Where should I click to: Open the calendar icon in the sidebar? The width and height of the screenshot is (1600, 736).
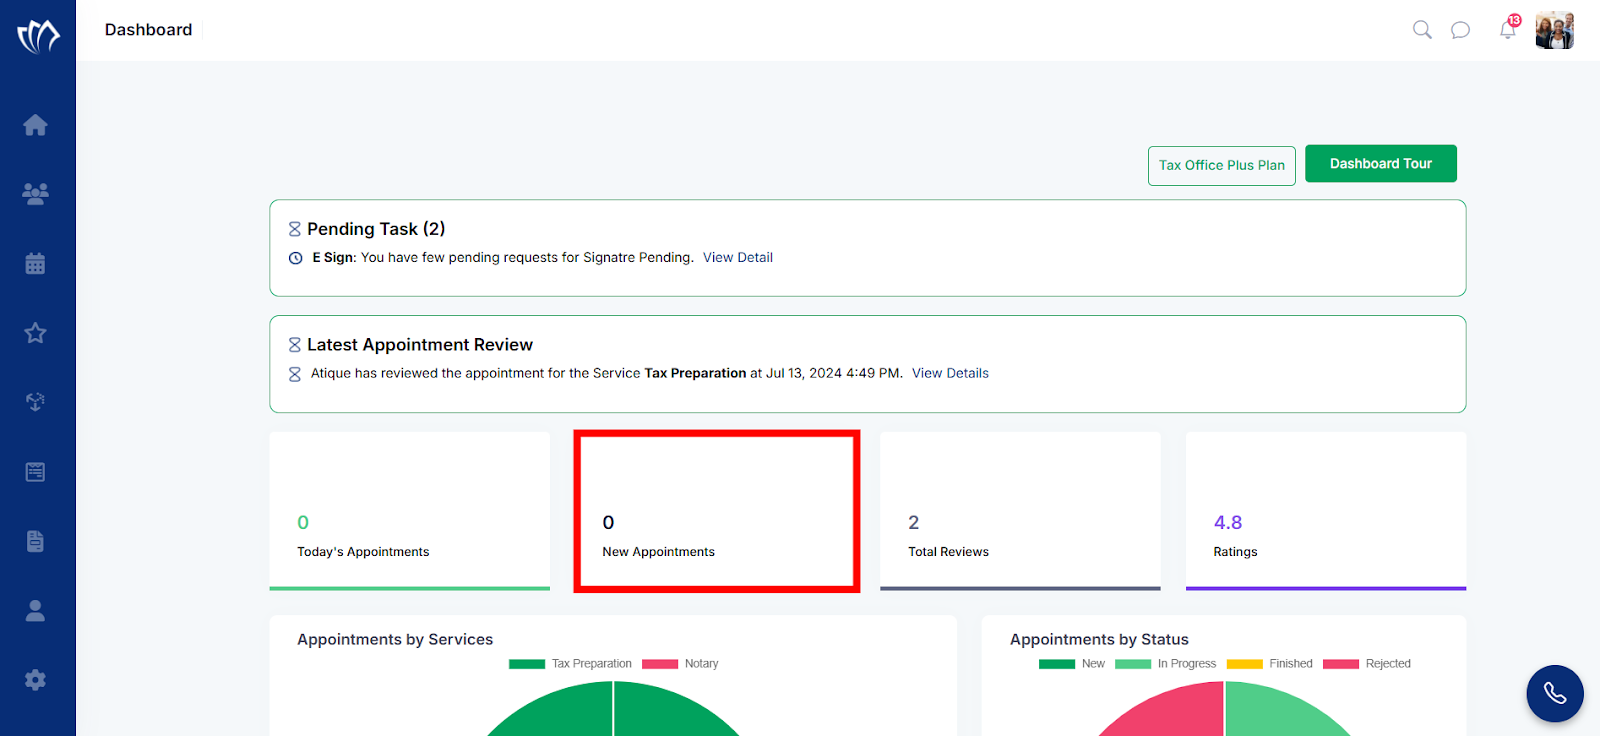point(35,263)
